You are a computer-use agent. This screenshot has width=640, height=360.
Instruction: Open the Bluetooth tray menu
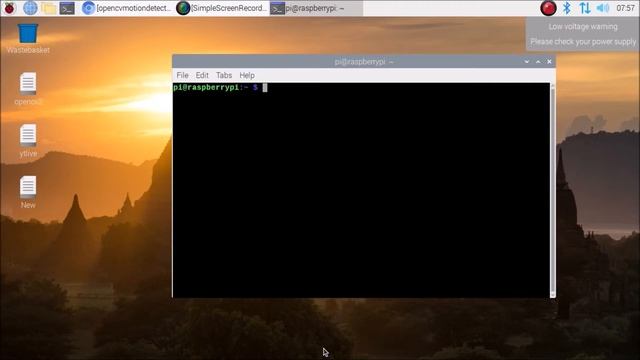pyautogui.click(x=567, y=8)
